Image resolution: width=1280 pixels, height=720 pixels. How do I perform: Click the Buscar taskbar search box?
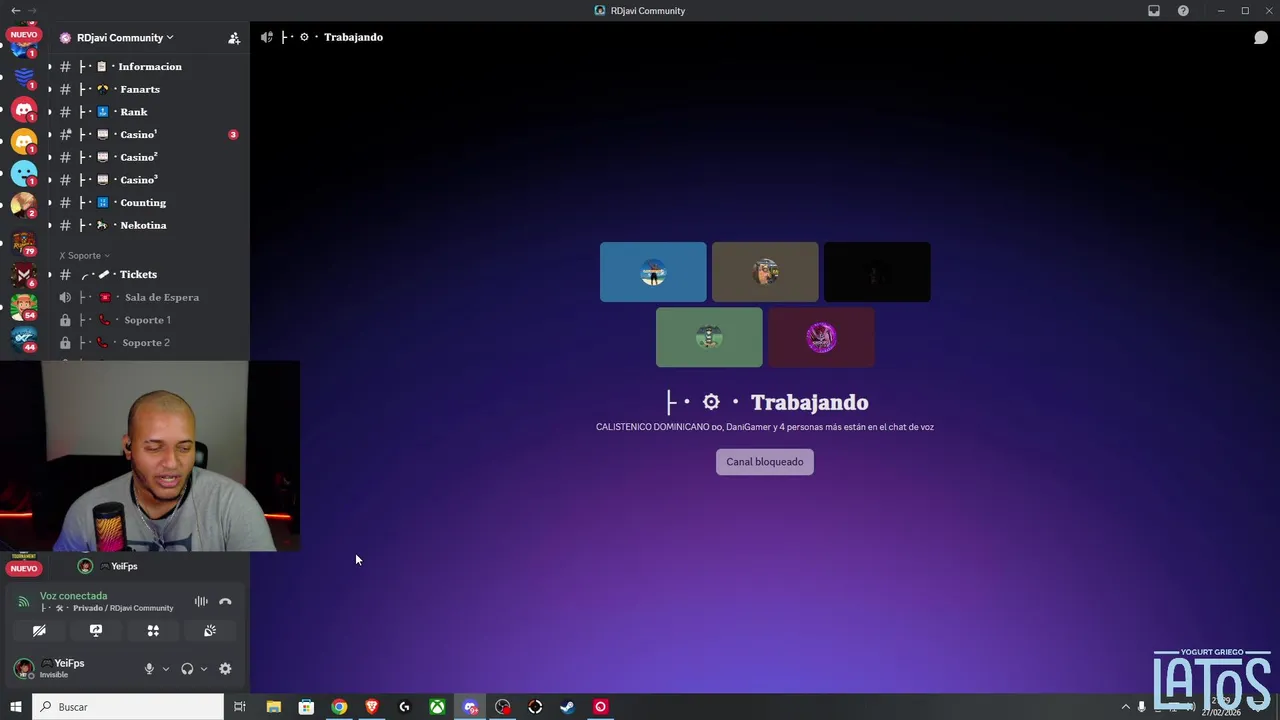coord(128,707)
